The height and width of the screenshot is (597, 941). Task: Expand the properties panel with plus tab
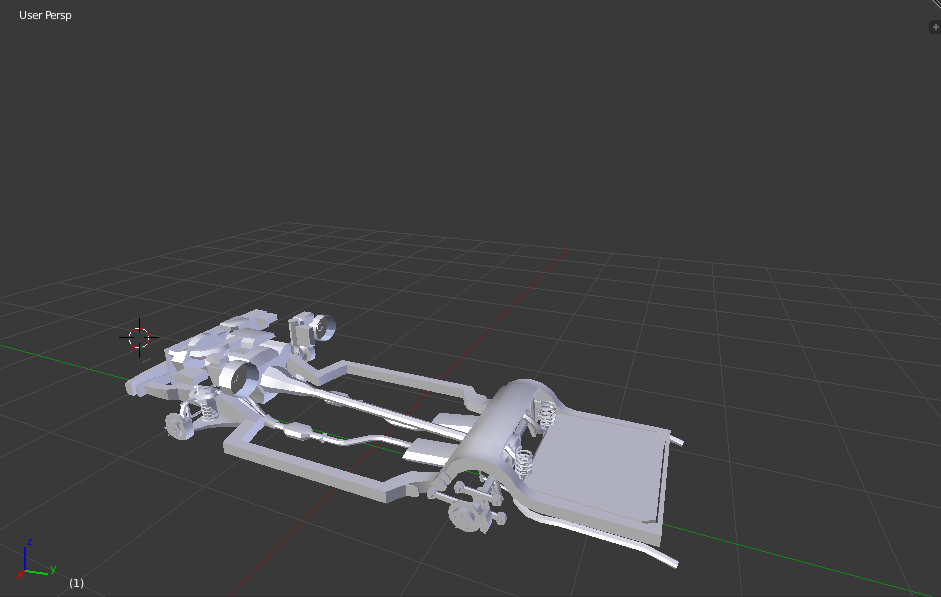935,27
